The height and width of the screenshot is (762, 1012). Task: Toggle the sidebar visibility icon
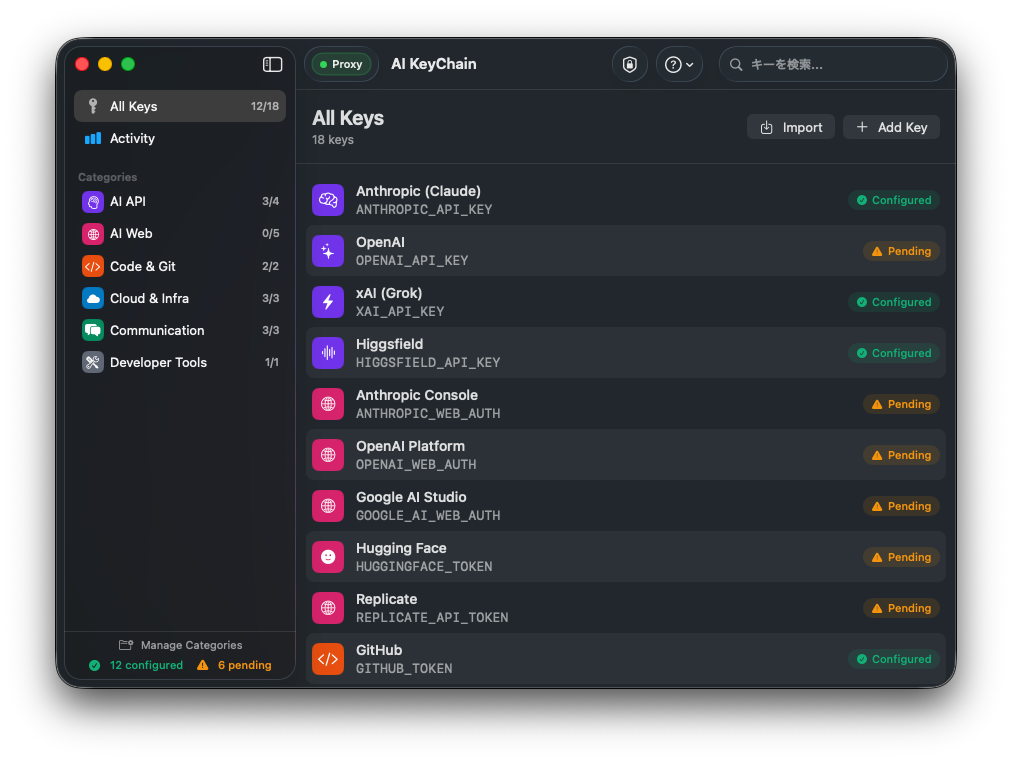272,64
